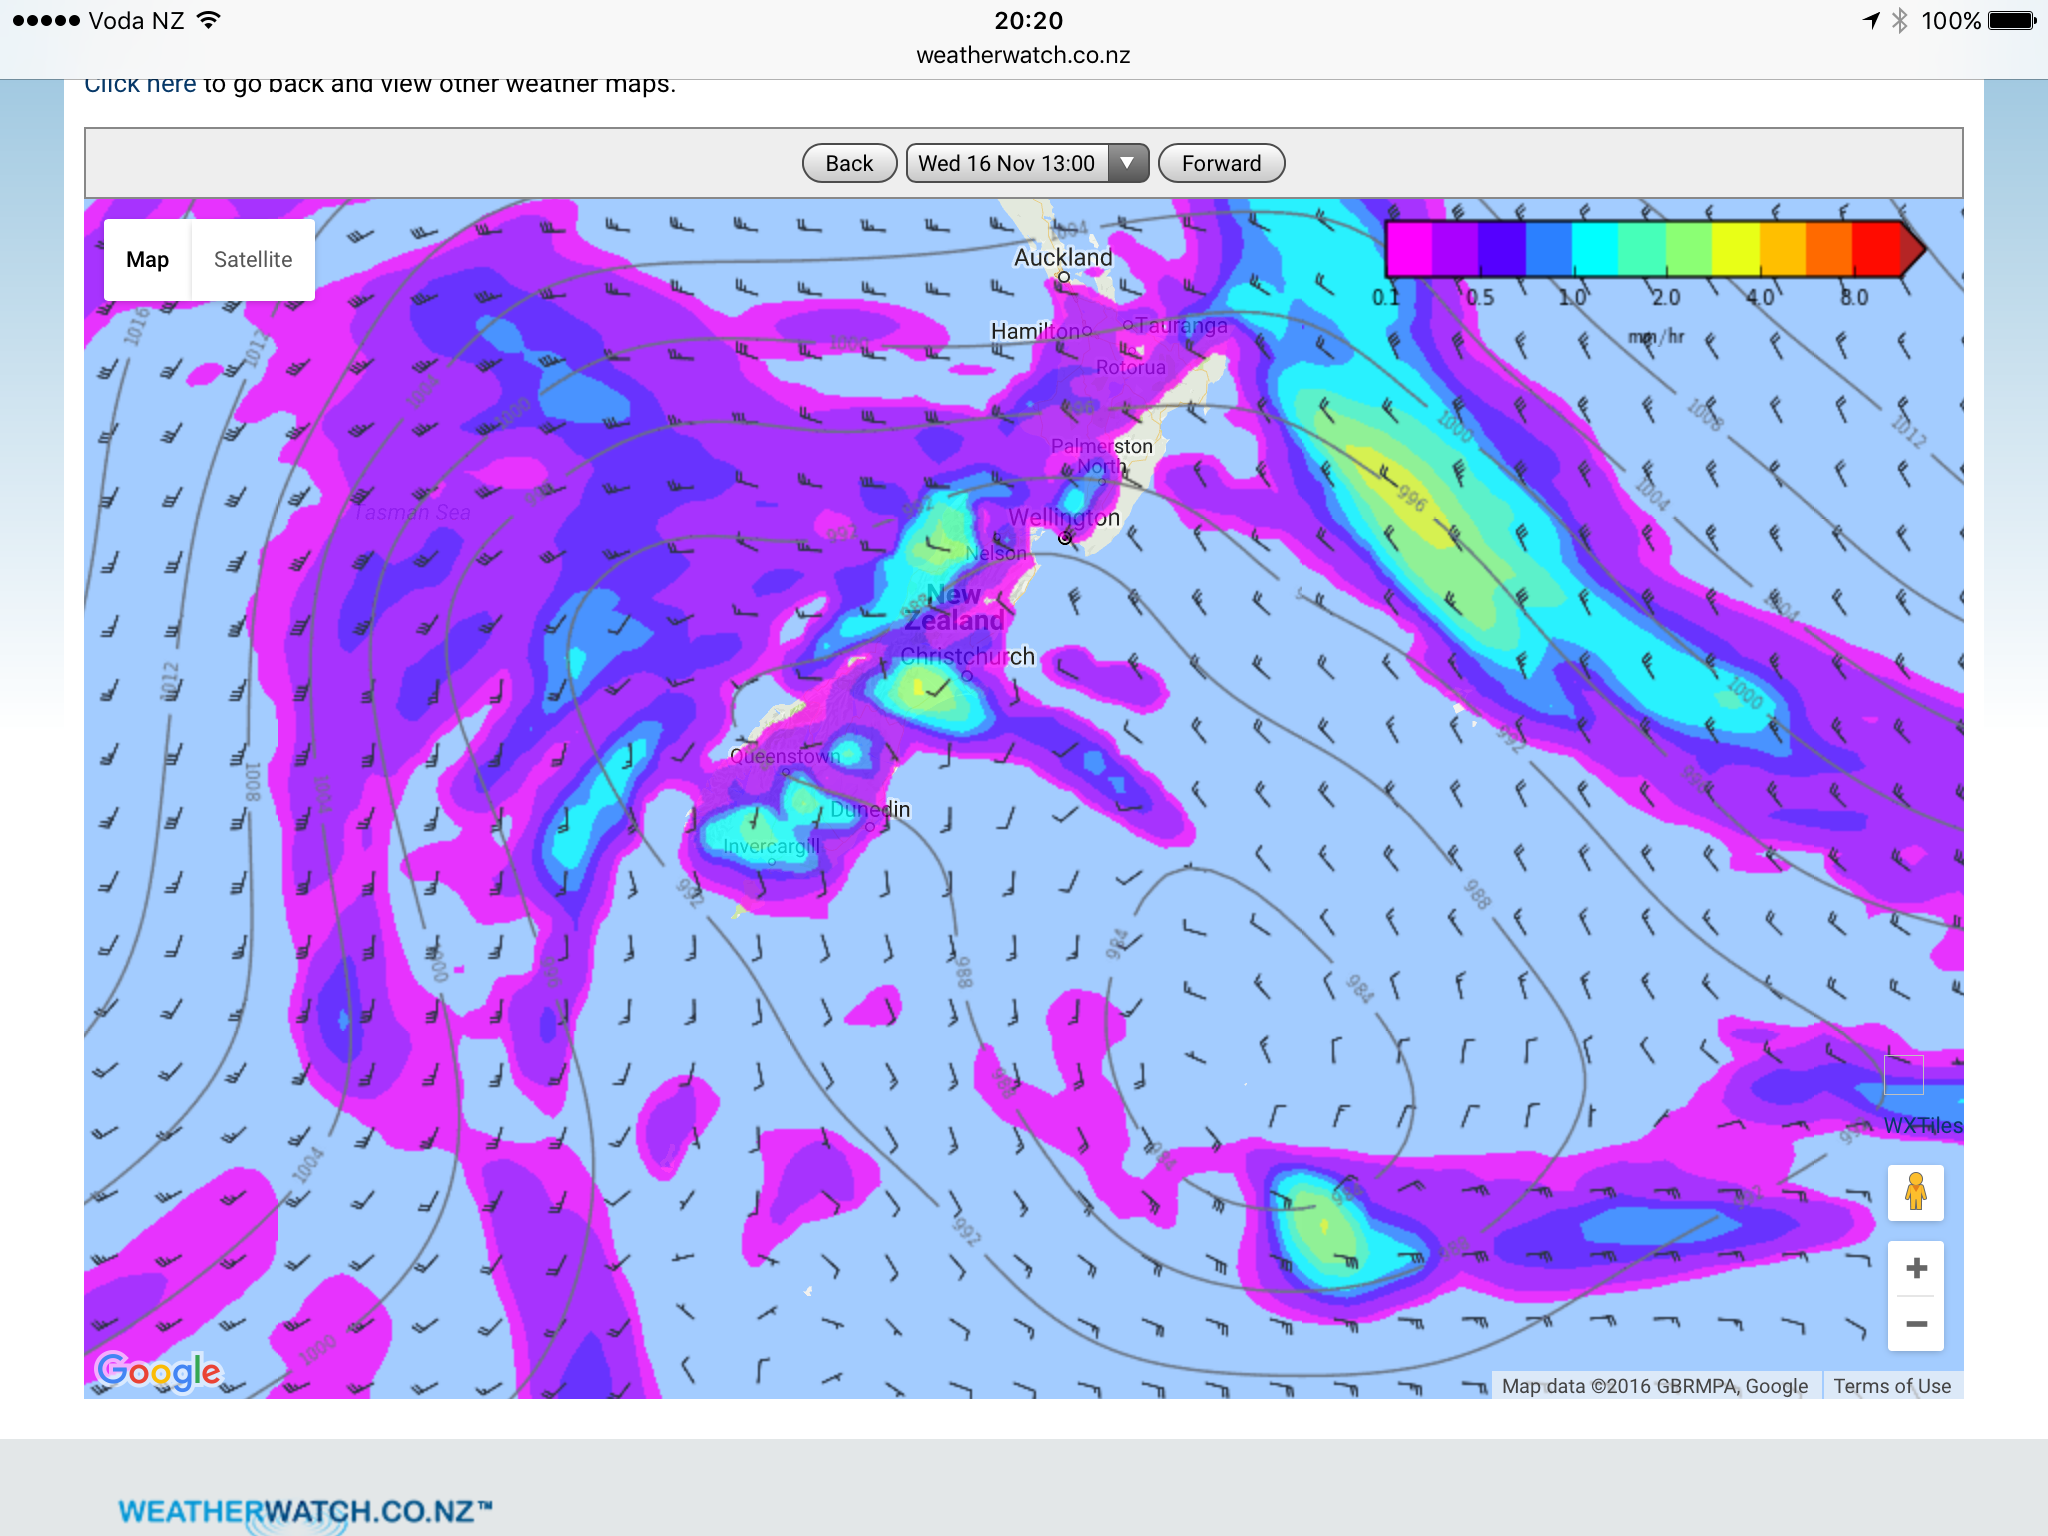
Task: Go Back to previous forecast time
Action: click(x=849, y=163)
